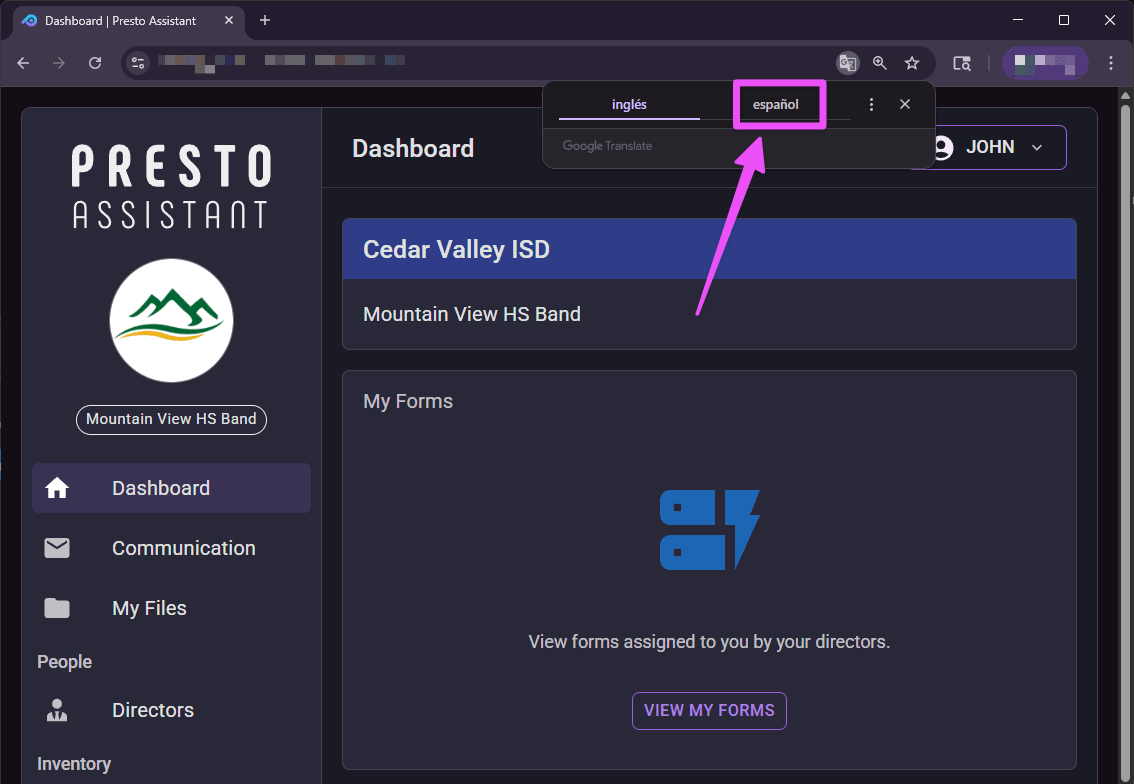Click the My Forms heading

click(408, 401)
